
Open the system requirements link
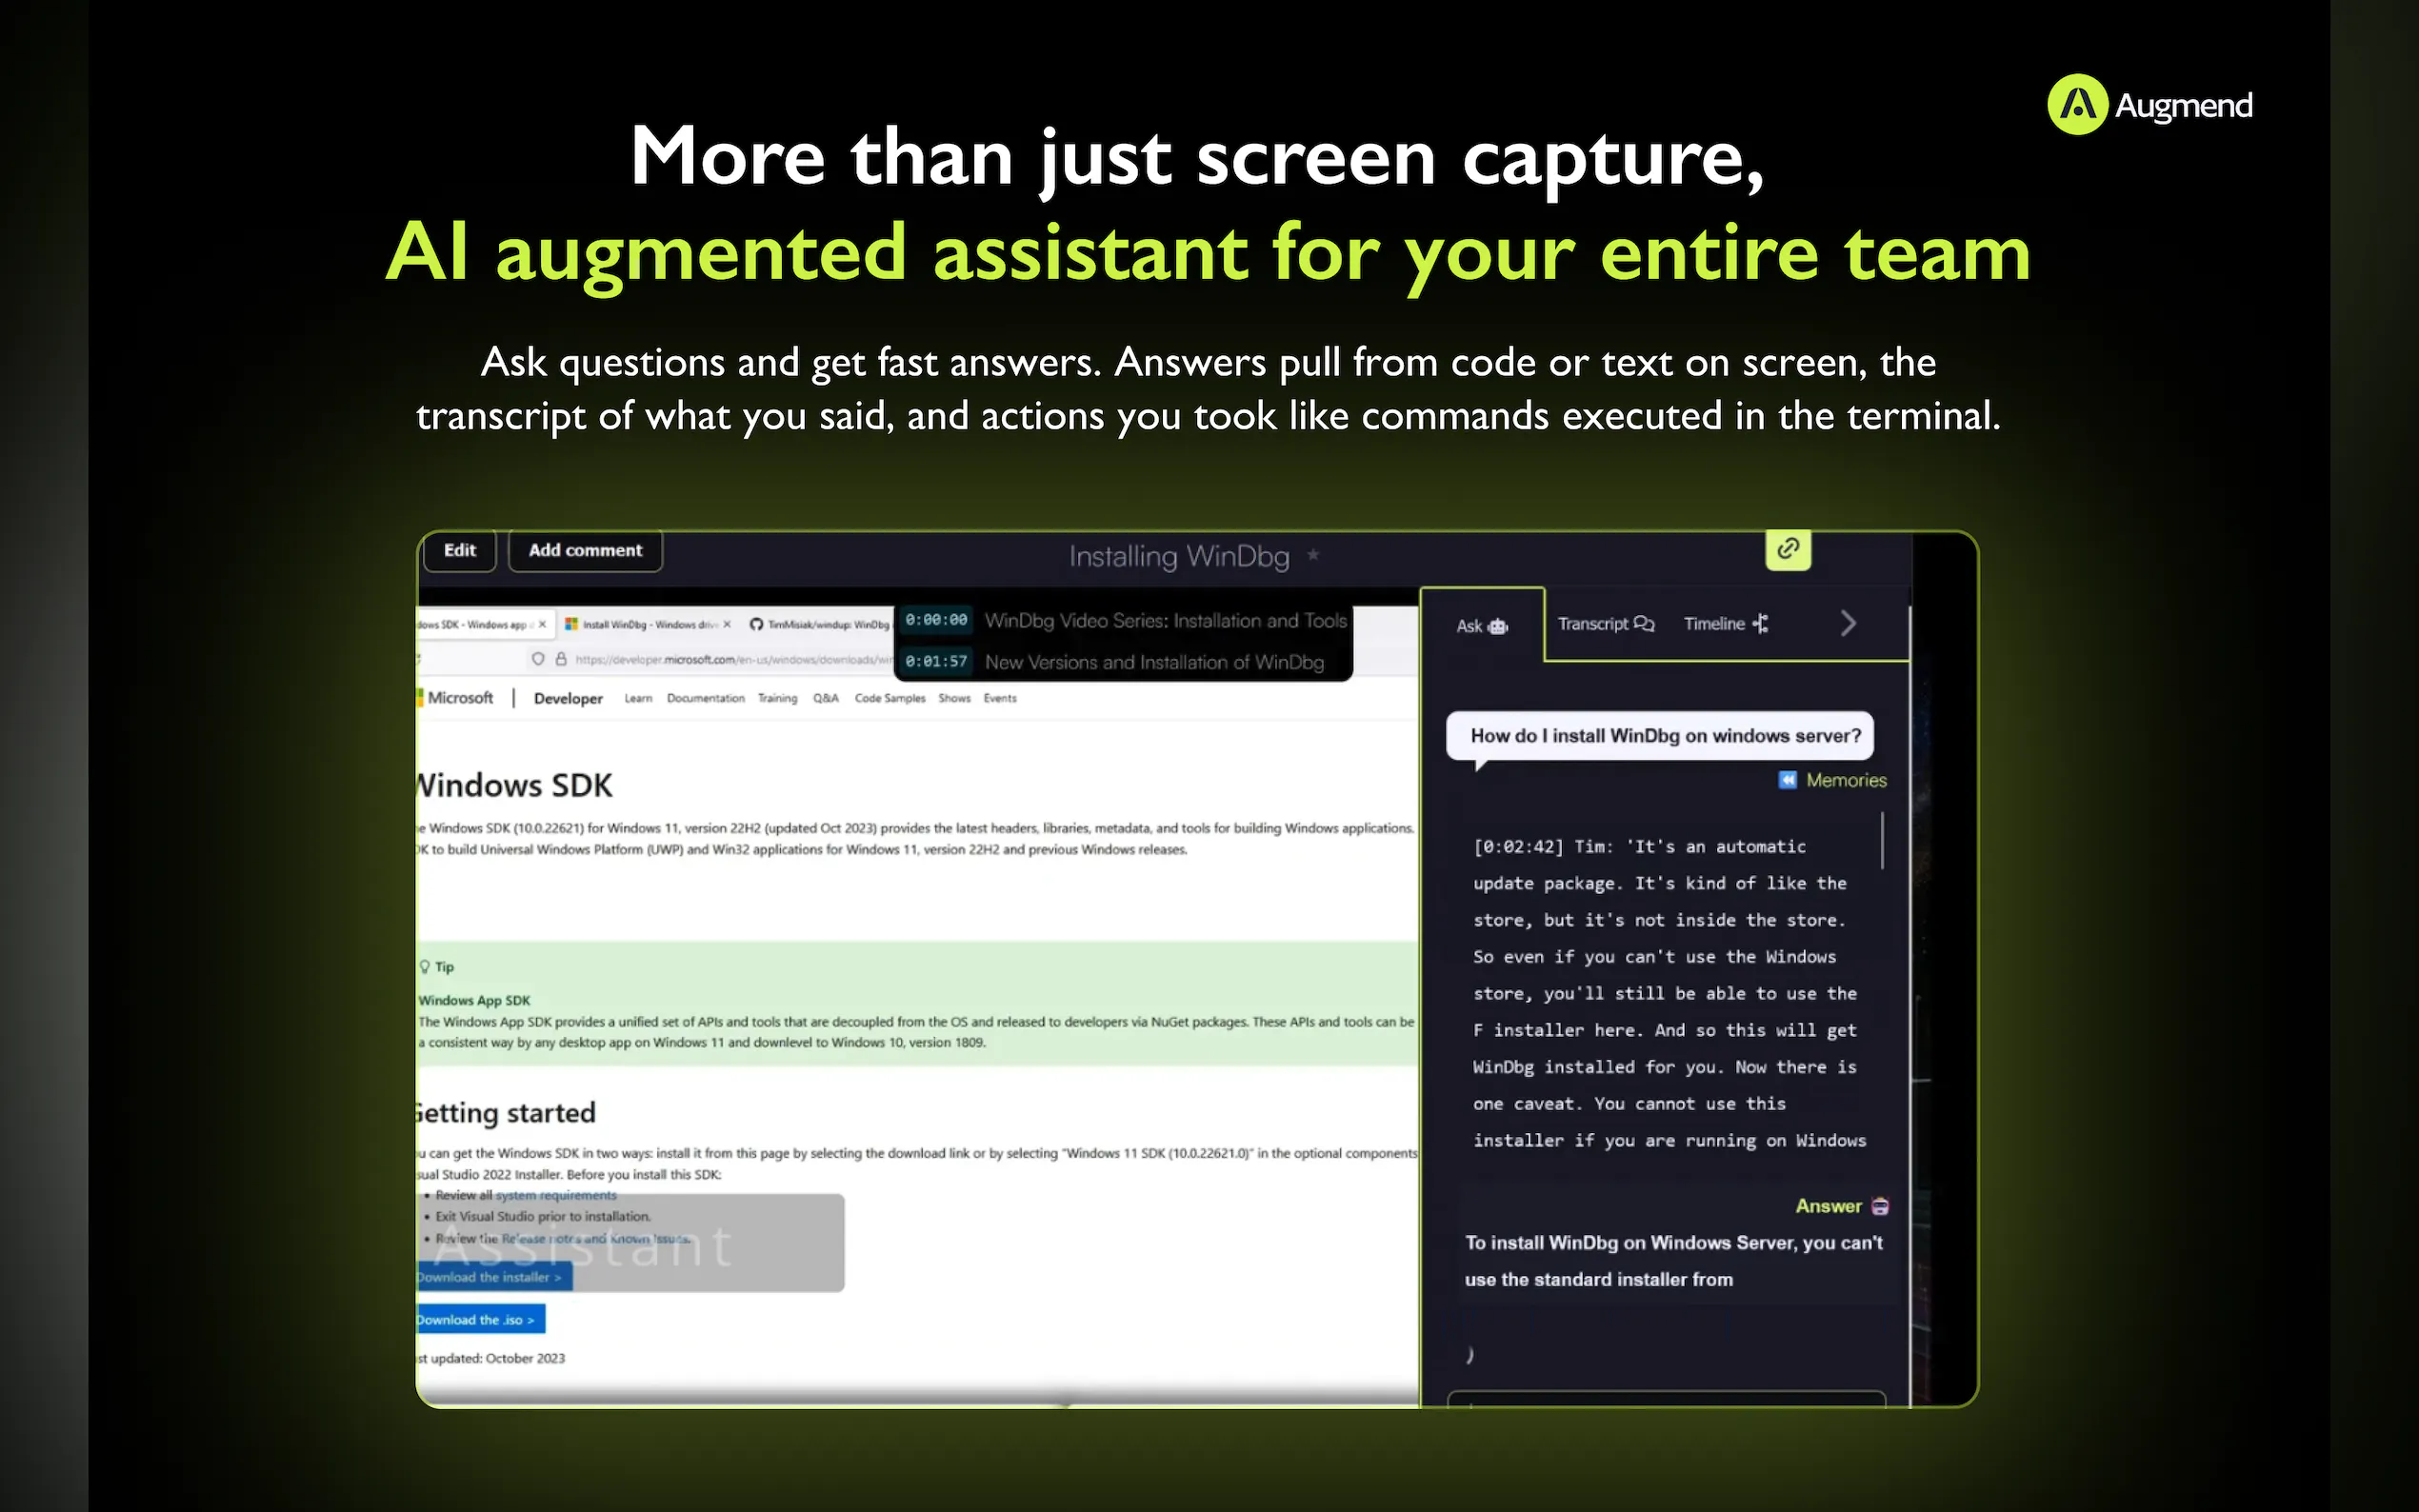click(x=556, y=1195)
